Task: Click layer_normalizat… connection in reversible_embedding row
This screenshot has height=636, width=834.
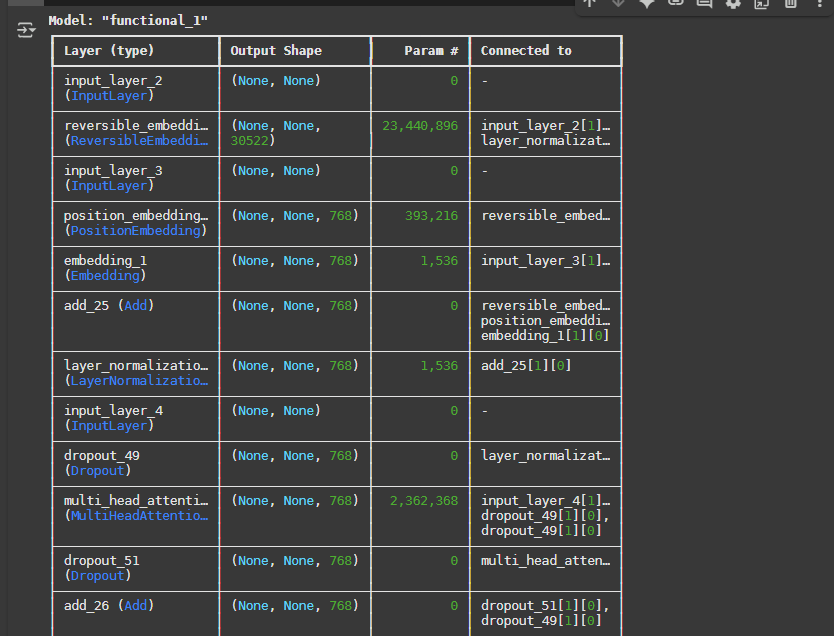Action: pos(546,141)
